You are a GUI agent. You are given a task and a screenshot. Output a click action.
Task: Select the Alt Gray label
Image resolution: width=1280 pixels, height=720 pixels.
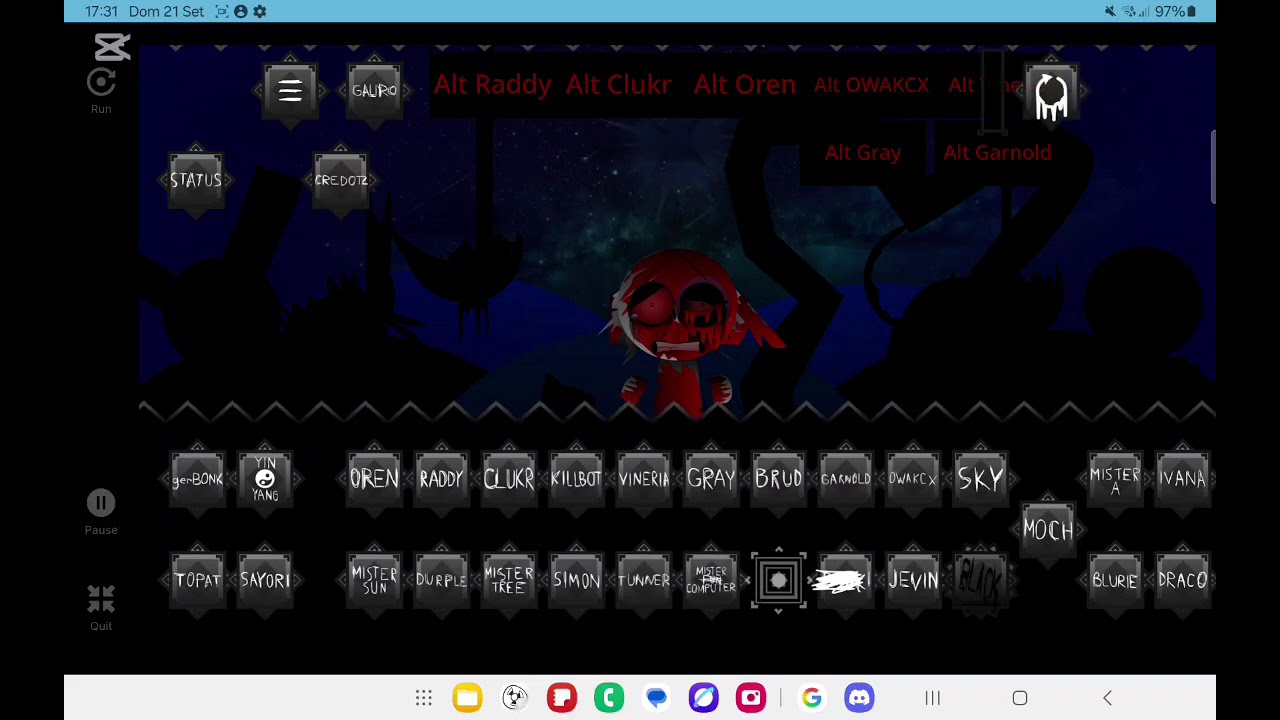click(x=863, y=153)
